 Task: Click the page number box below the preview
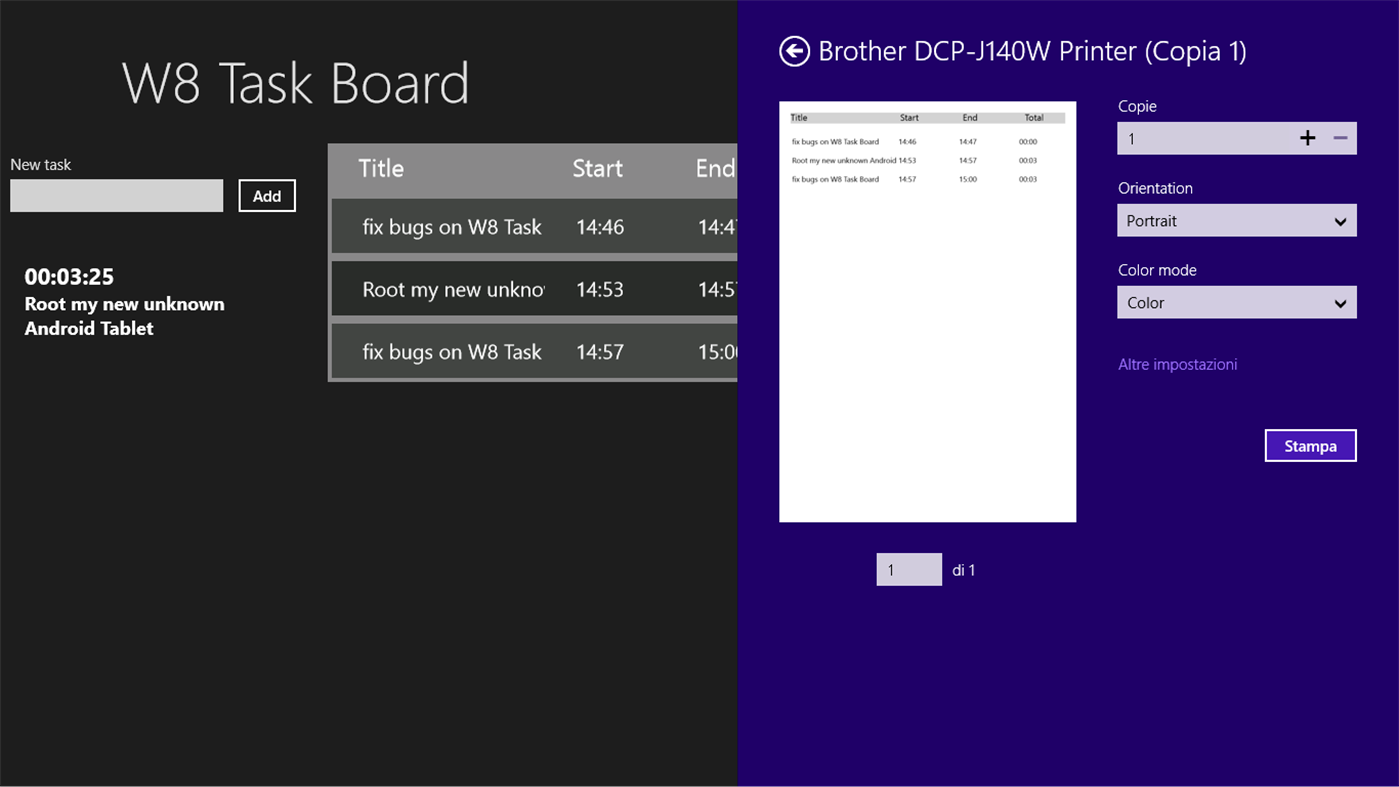click(x=908, y=569)
